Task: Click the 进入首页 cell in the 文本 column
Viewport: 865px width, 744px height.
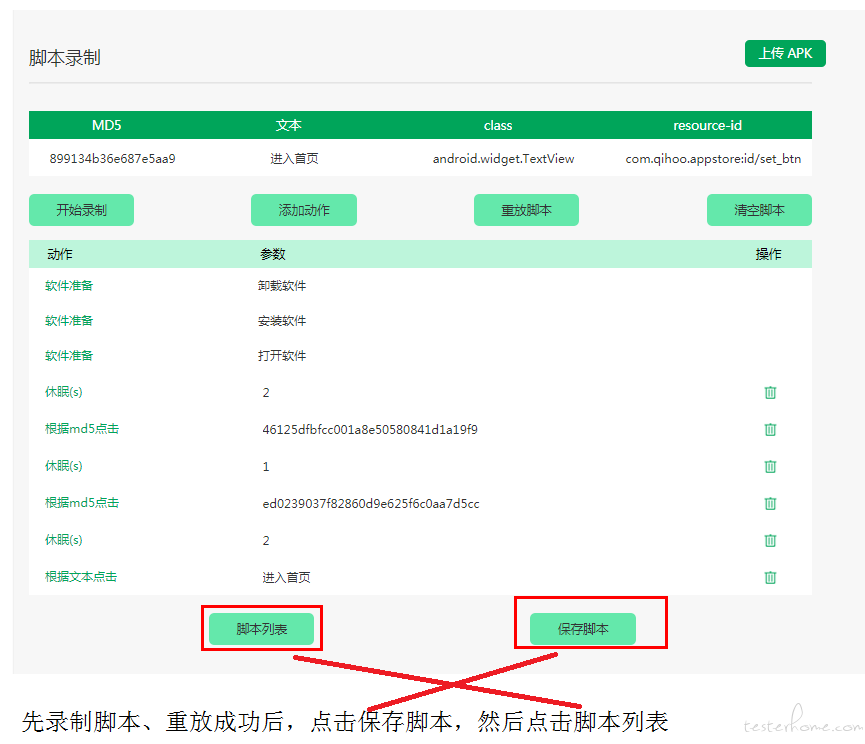Action: tap(294, 159)
